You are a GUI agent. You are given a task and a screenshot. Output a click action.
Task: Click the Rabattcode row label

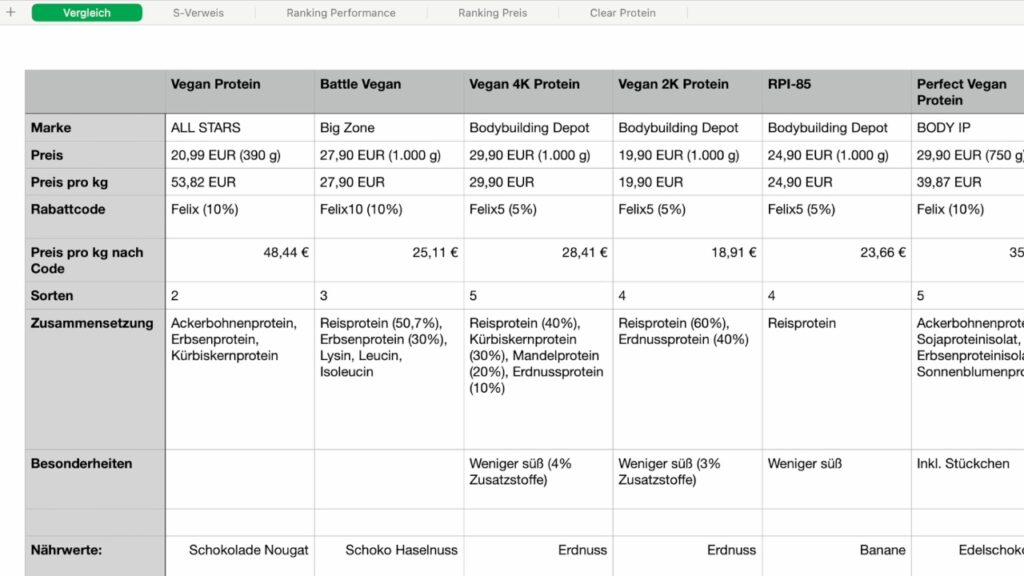pyautogui.click(x=95, y=217)
